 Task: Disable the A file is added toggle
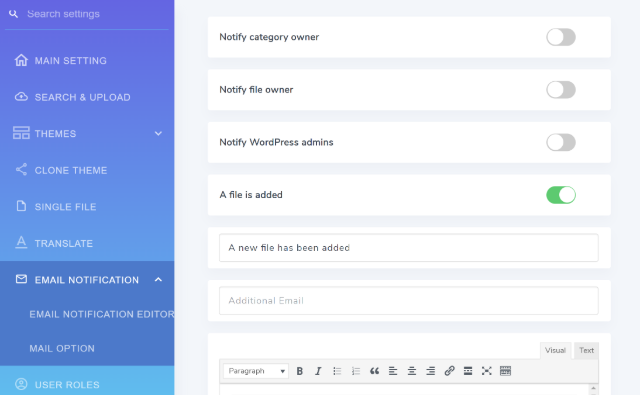pyautogui.click(x=561, y=195)
